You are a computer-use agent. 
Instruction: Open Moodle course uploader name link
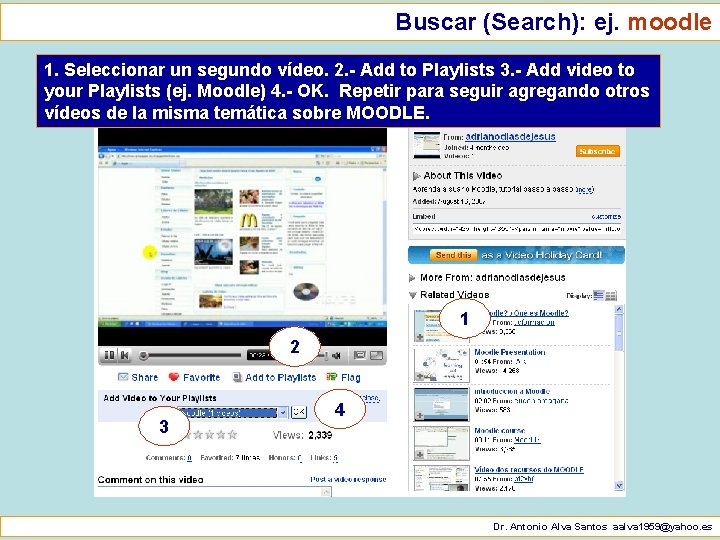[527, 440]
